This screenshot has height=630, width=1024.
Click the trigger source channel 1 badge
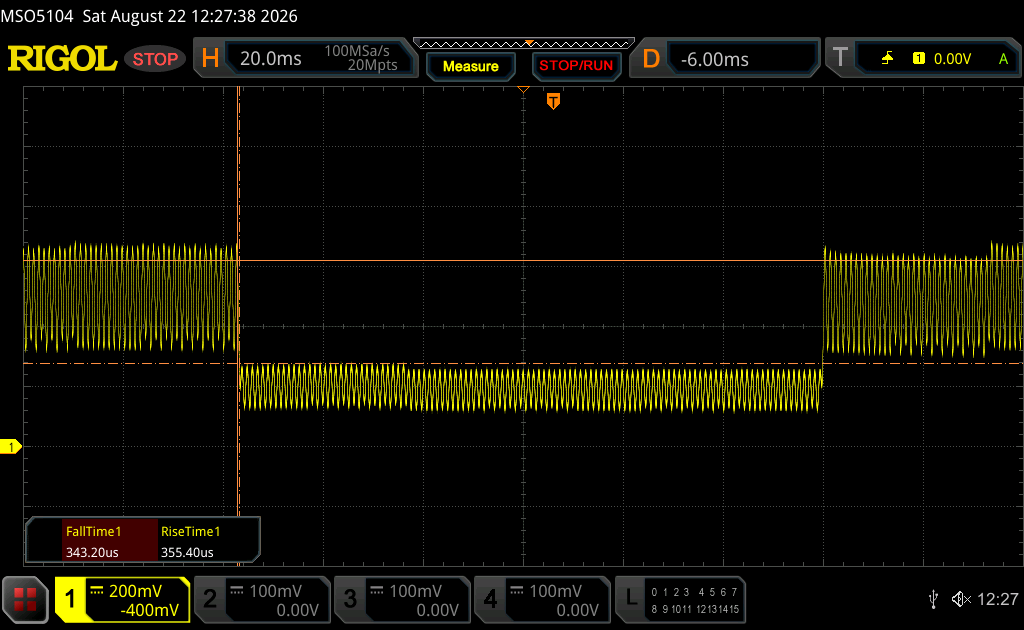919,59
